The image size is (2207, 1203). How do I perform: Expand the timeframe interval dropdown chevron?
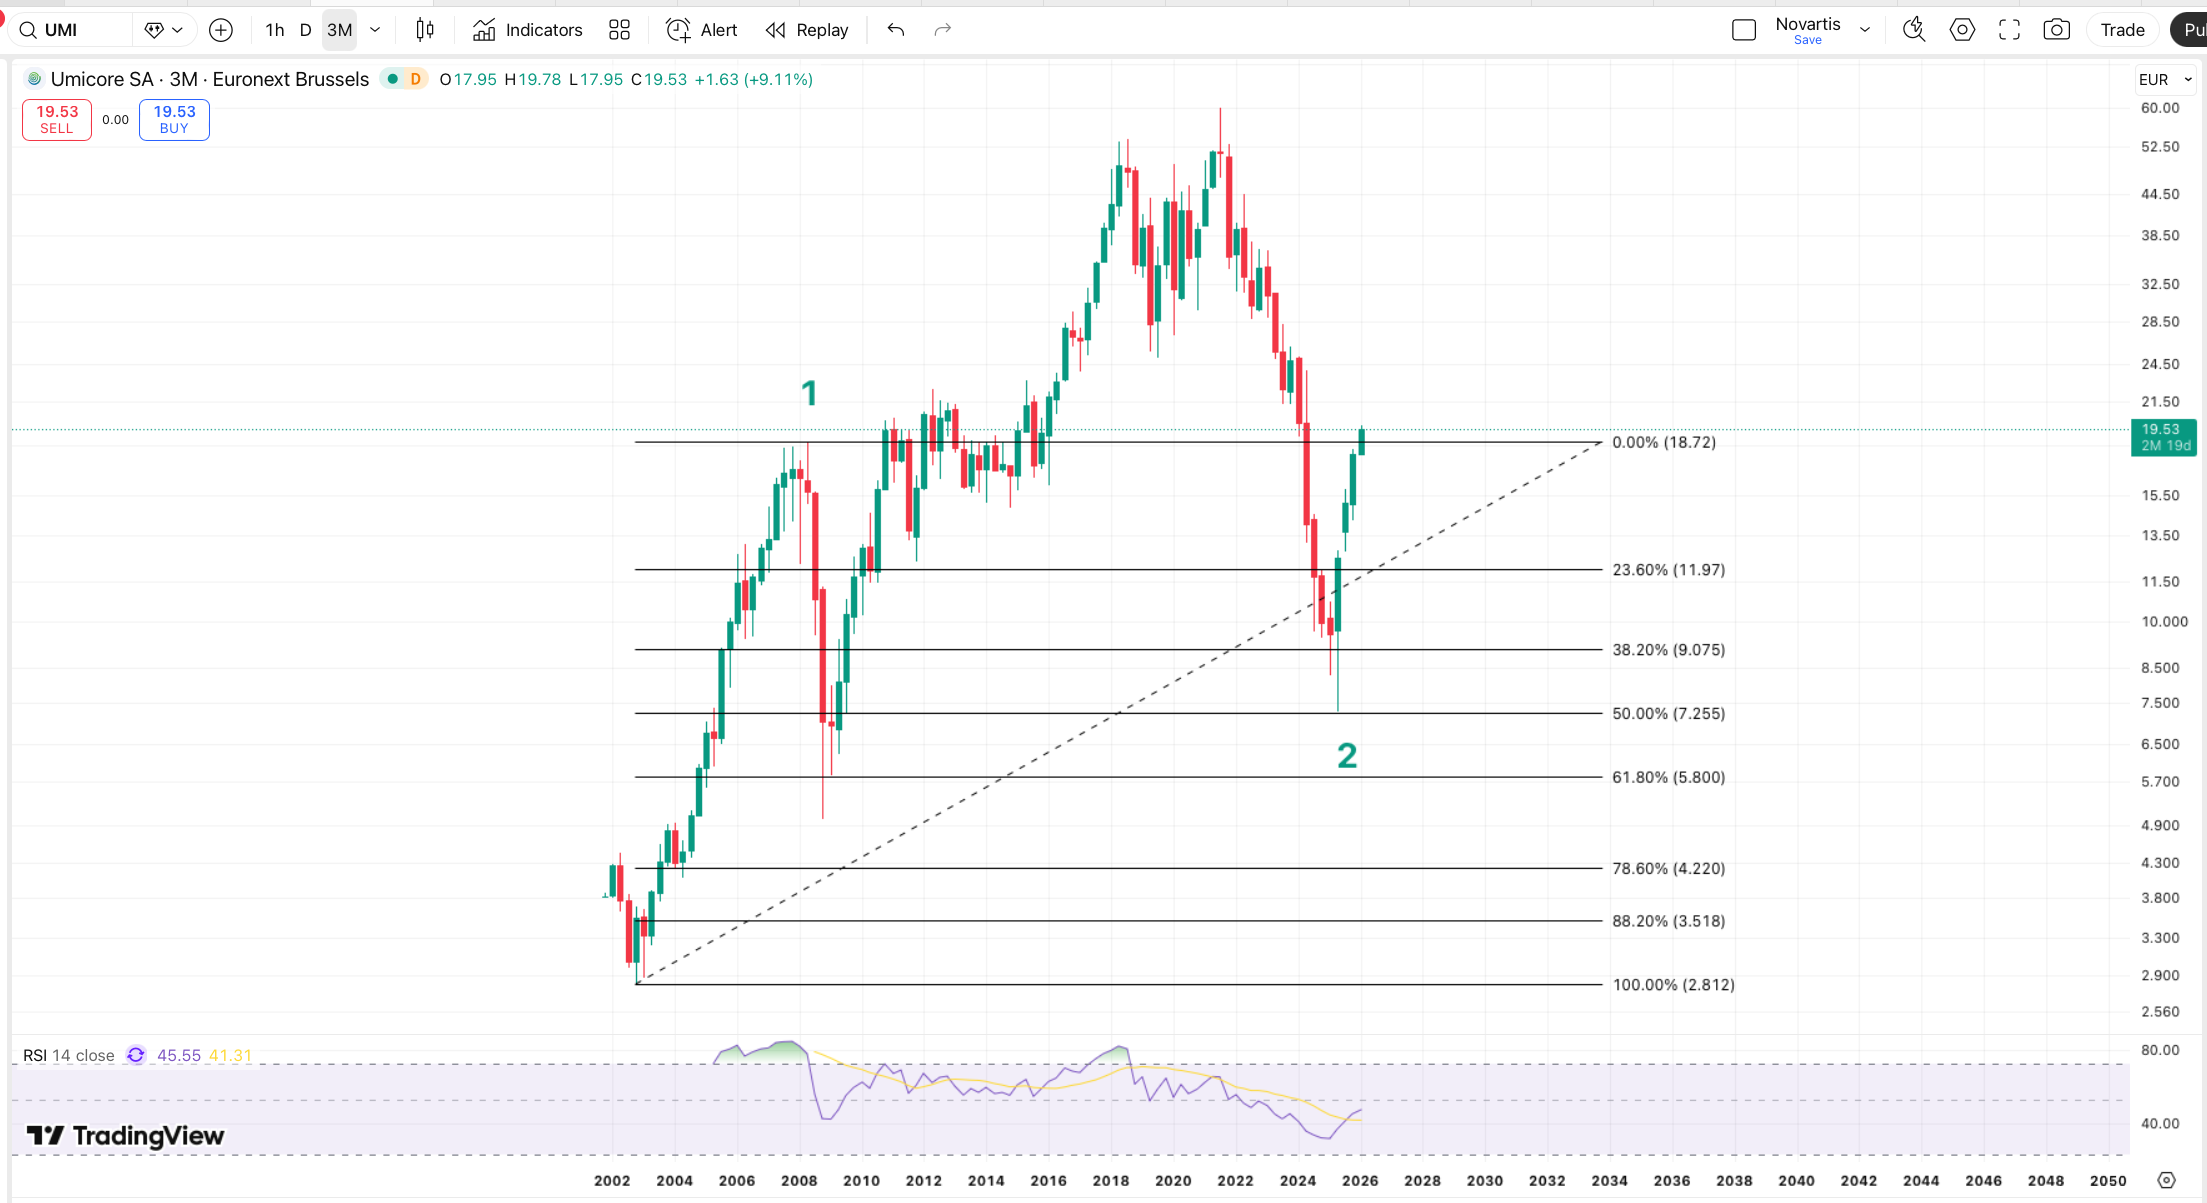coord(375,30)
